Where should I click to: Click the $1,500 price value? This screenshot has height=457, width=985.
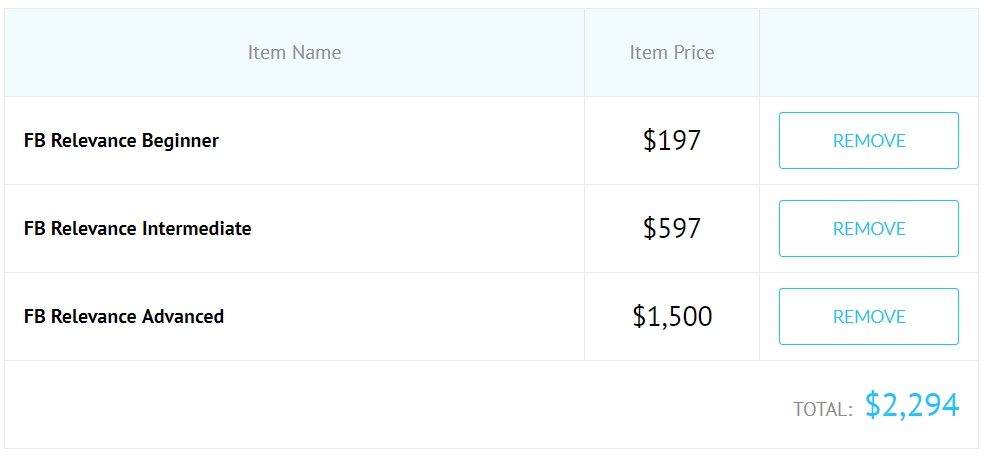(672, 316)
